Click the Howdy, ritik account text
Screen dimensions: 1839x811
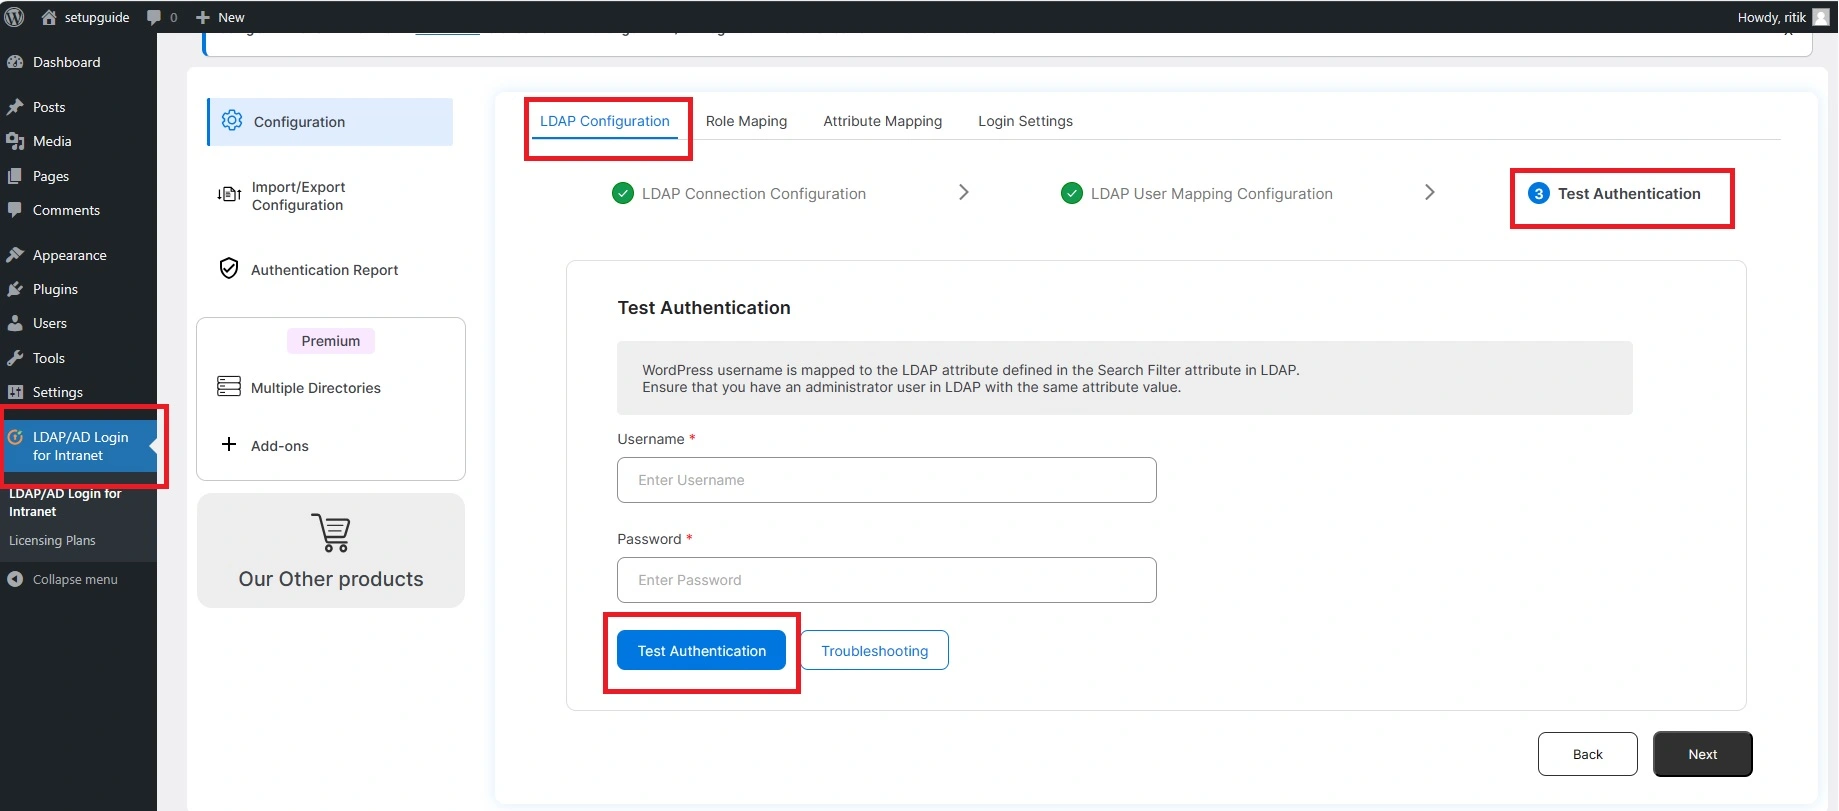[x=1772, y=17]
